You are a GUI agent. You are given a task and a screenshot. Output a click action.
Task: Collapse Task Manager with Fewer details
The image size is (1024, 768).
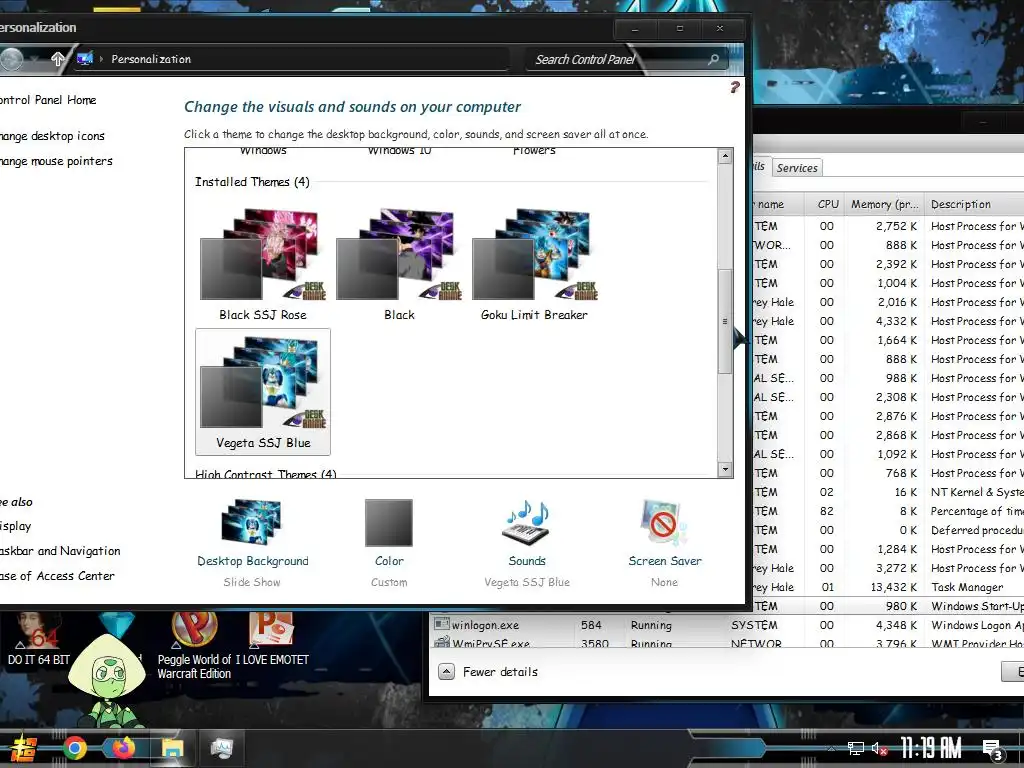488,671
